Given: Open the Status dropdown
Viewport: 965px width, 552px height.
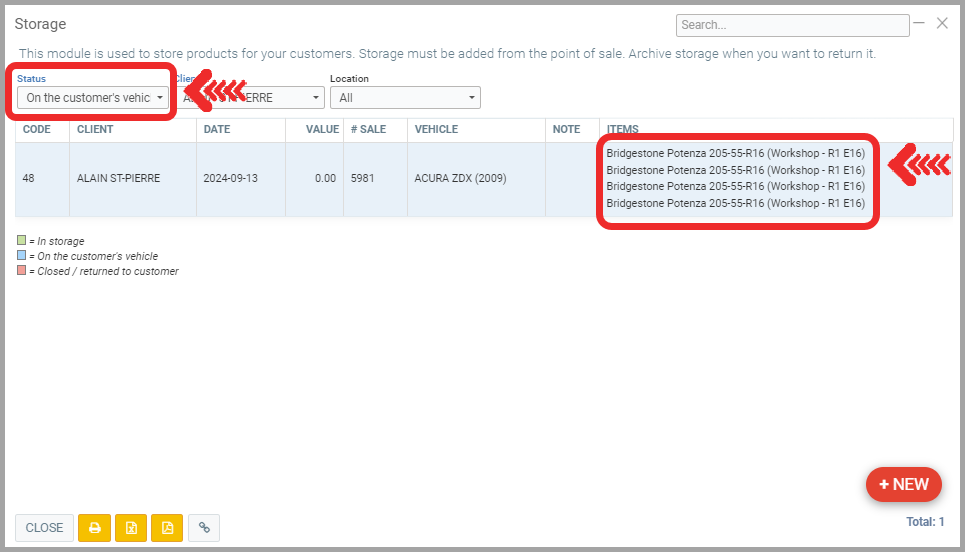Looking at the screenshot, I should 93,98.
